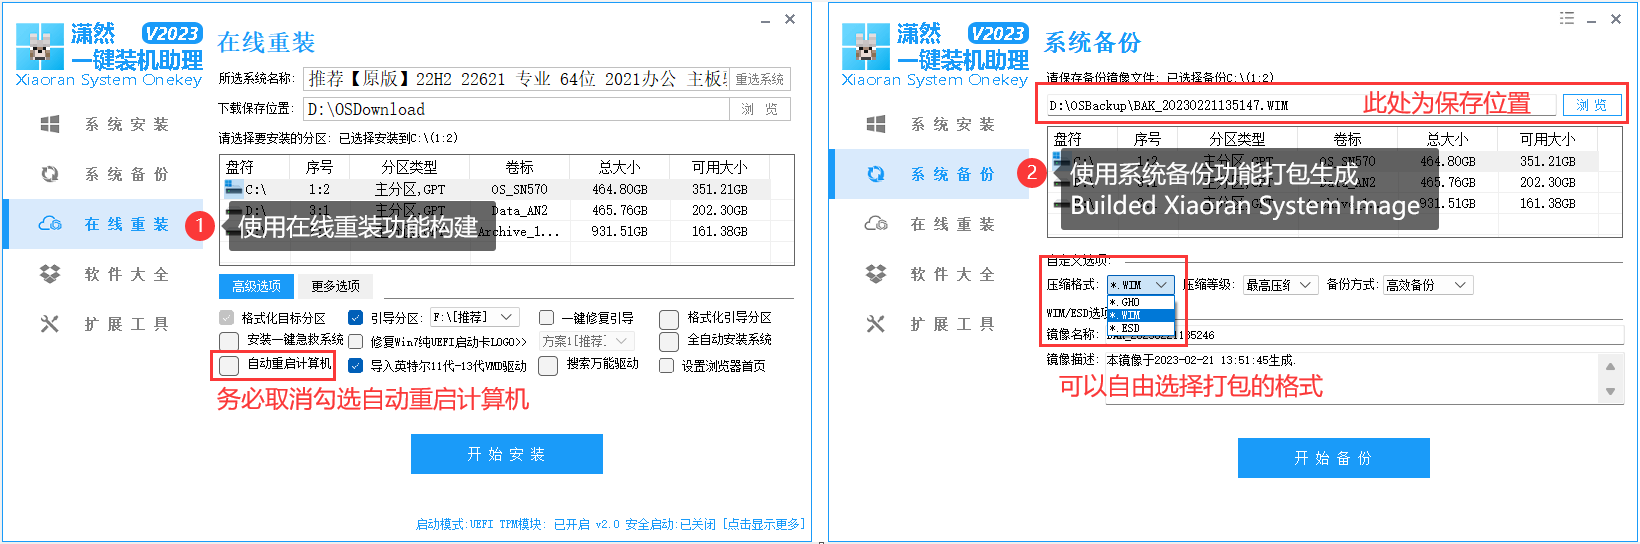Screen dimensions: 1640x544
Task: Select the 高级选项 tab
Action: point(256,286)
